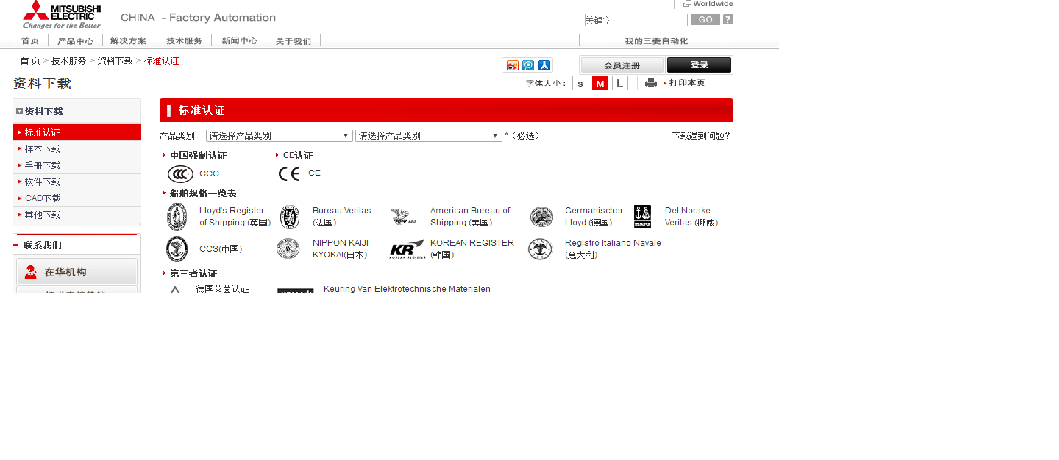Open the 产品中心 navigation menu
The image size is (1059, 460).
pos(75,41)
